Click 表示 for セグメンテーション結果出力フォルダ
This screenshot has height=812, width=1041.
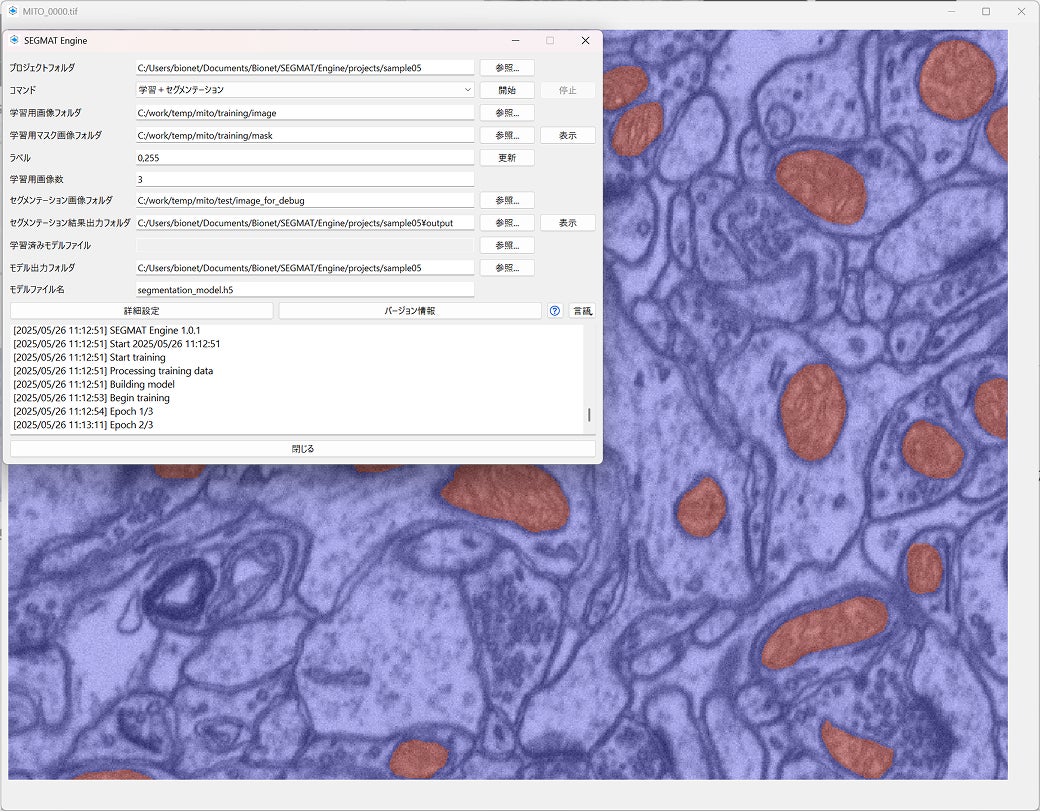click(x=567, y=223)
